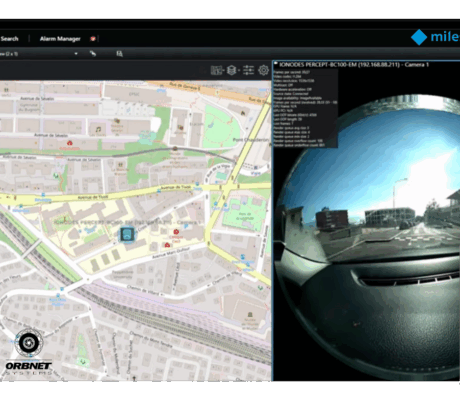460x400 pixels.
Task: Click the Milestone logo in the header
Action: (435, 37)
